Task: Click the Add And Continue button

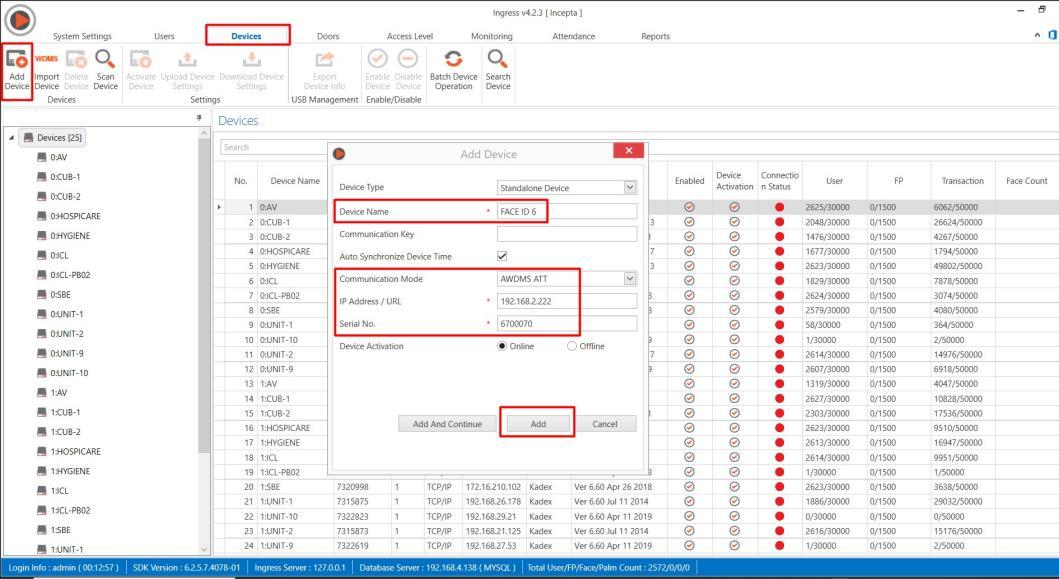Action: (447, 424)
